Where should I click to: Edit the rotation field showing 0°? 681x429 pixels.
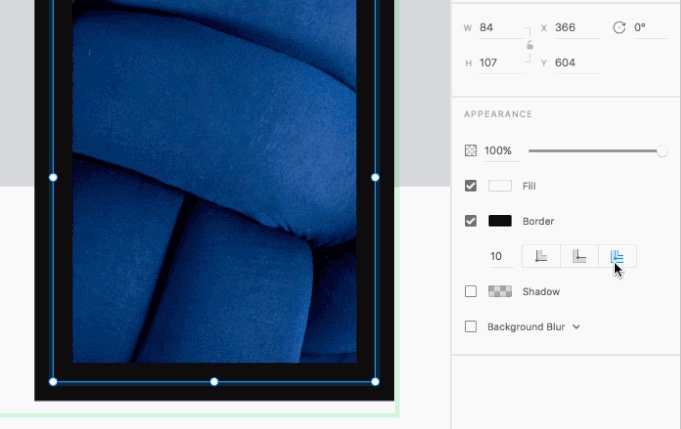[650, 28]
